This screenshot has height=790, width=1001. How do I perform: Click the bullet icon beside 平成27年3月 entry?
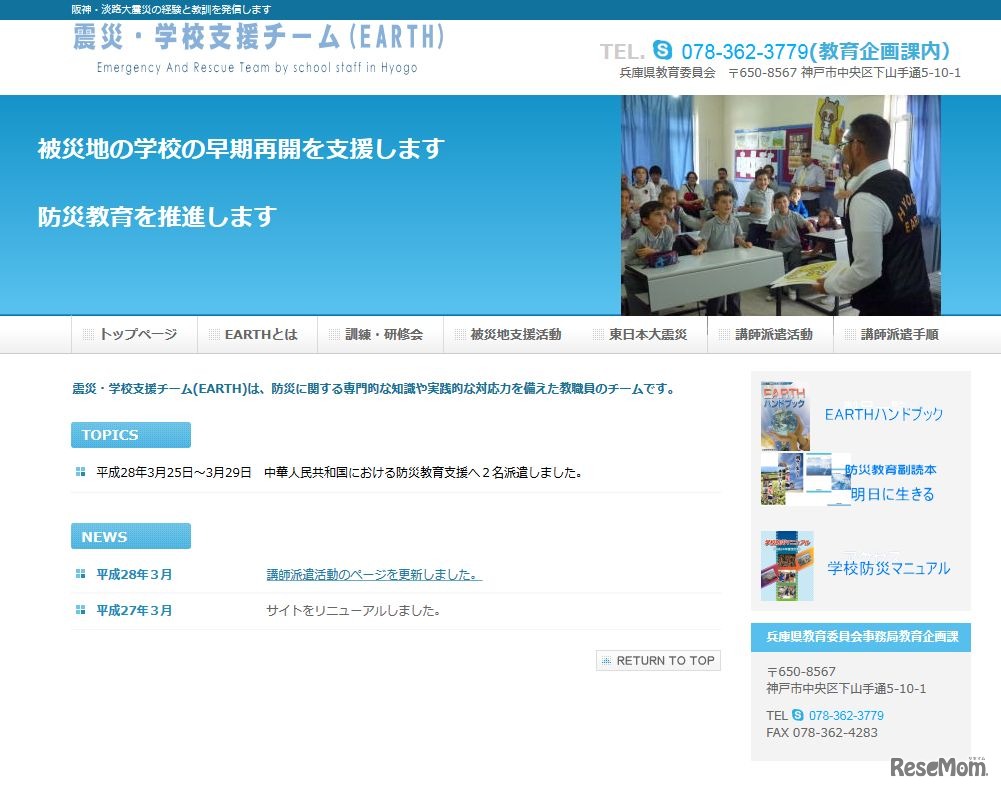79,609
